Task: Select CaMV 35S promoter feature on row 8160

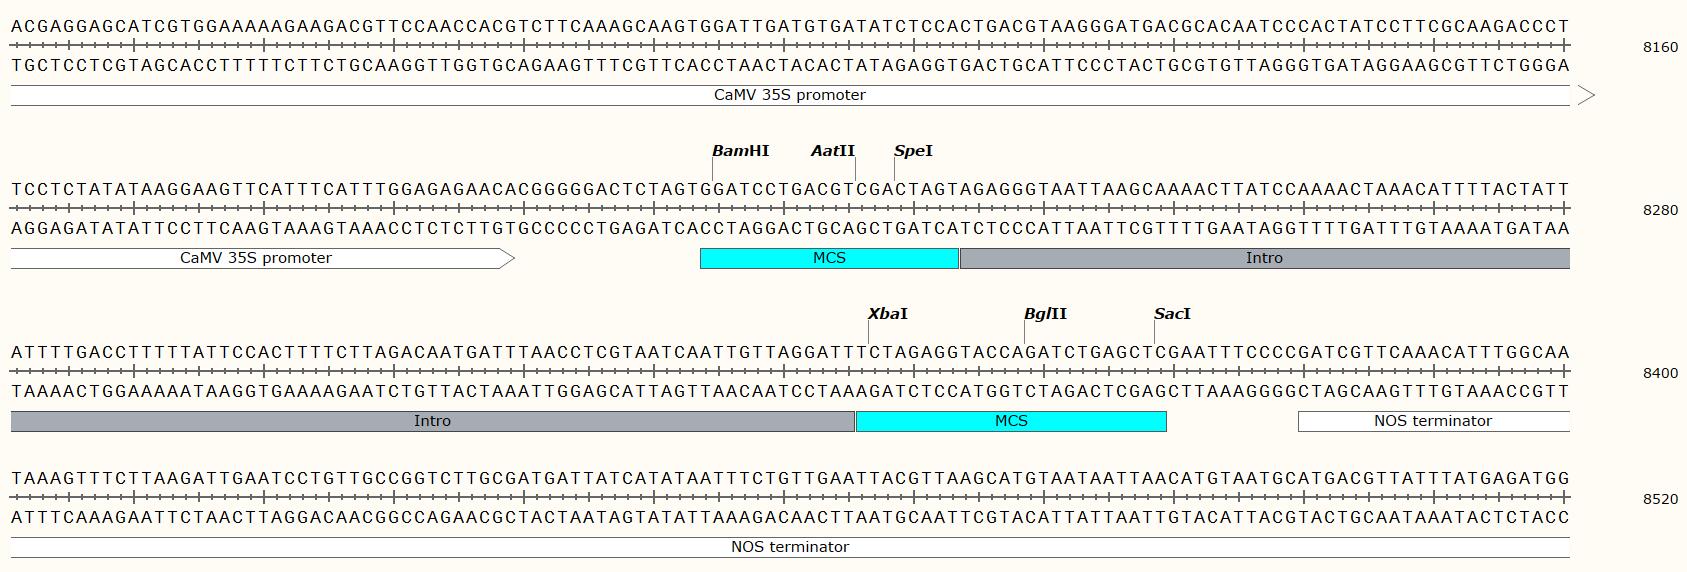Action: click(790, 95)
